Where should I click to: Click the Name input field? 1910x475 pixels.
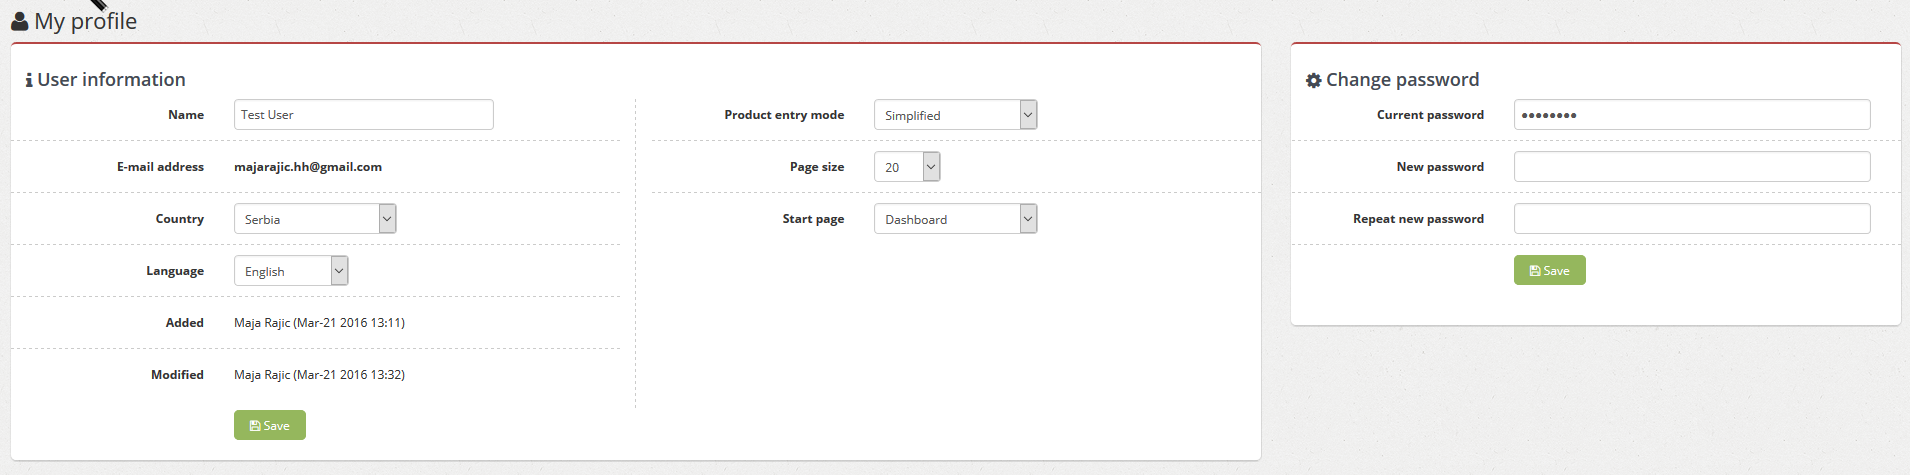pos(364,115)
